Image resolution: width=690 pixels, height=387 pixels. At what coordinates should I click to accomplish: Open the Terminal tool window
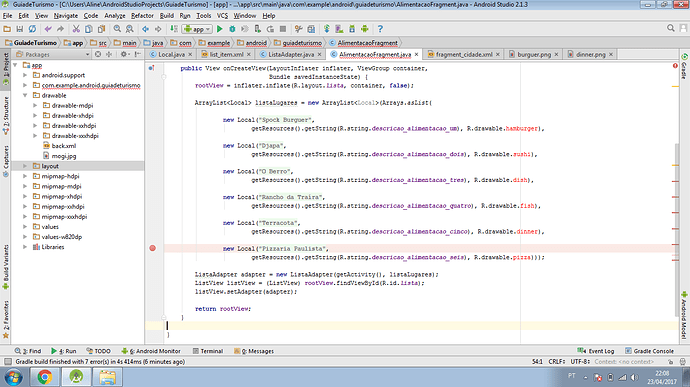[x=208, y=351]
